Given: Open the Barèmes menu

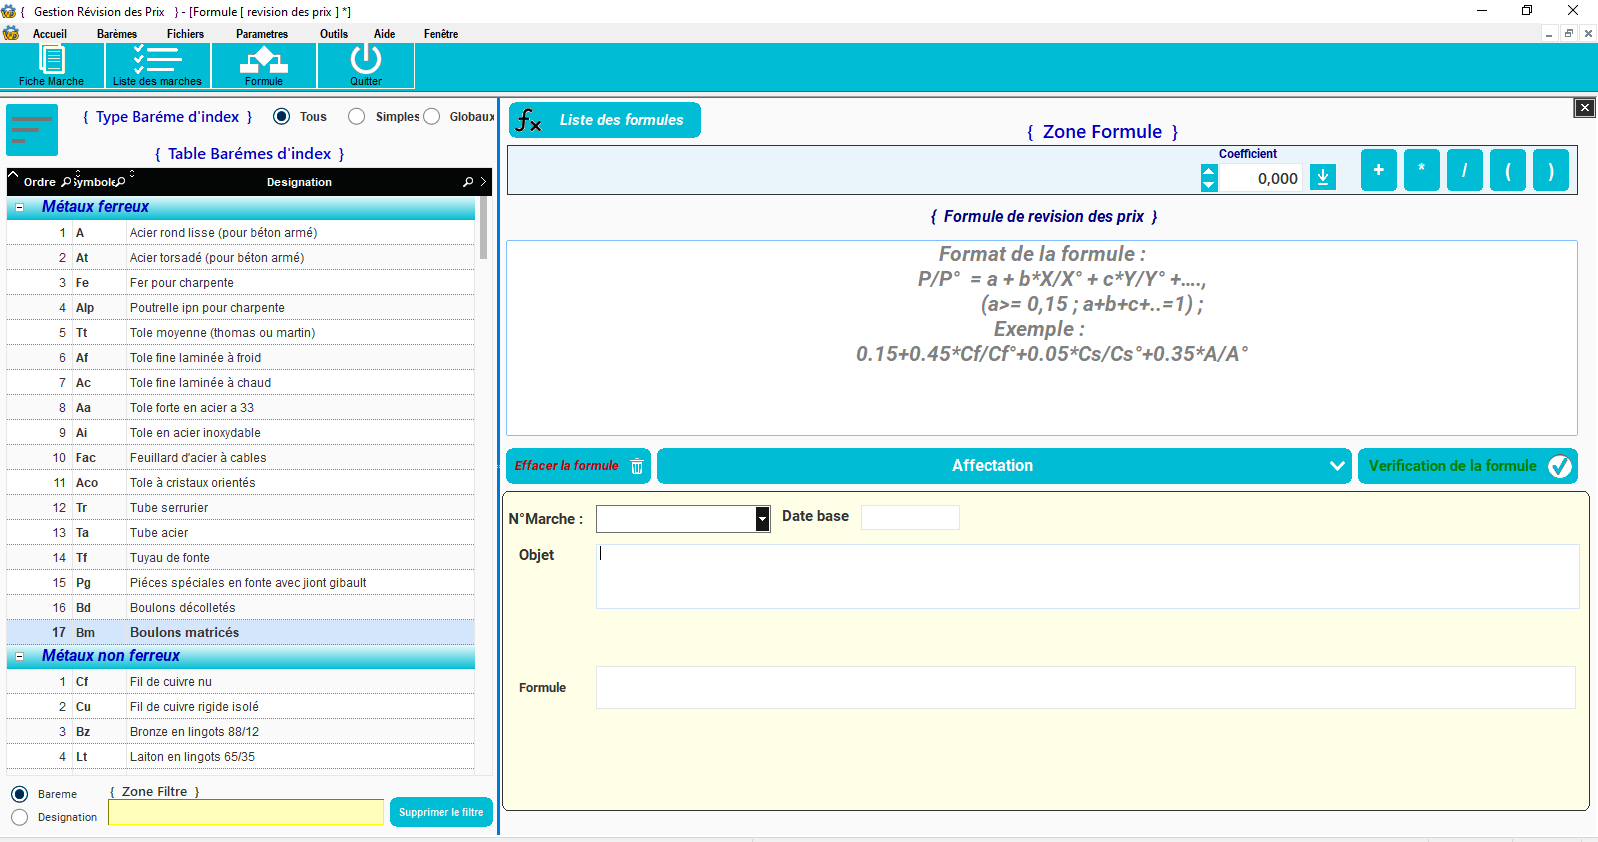Looking at the screenshot, I should tap(117, 34).
